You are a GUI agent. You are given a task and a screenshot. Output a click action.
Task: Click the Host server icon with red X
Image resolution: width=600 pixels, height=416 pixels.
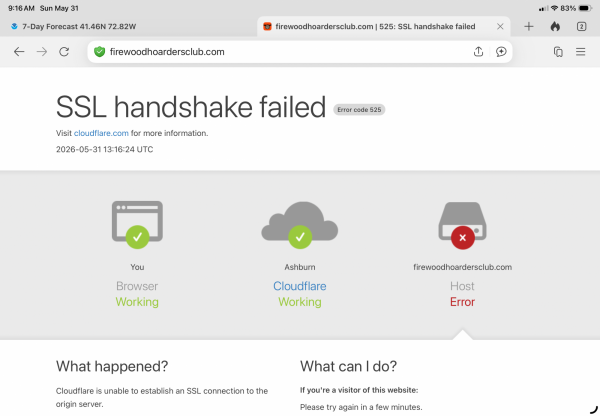pyautogui.click(x=462, y=225)
